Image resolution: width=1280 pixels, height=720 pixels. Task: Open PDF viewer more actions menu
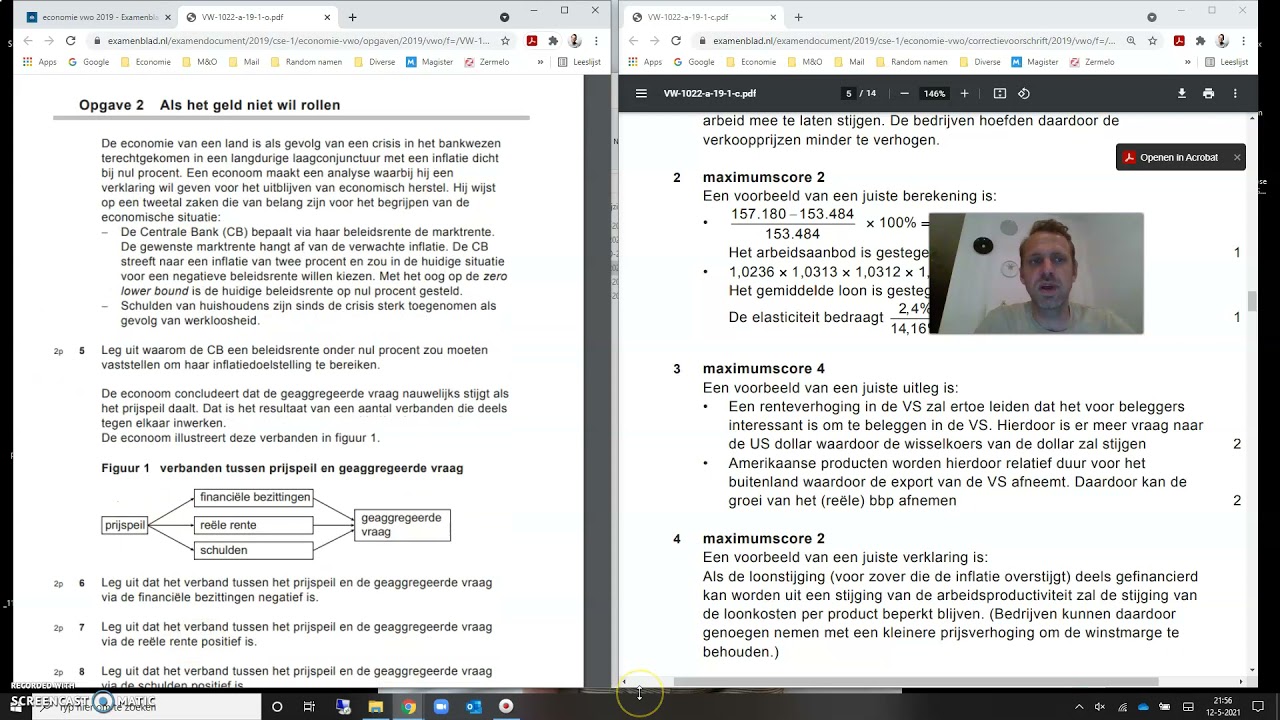click(1235, 93)
